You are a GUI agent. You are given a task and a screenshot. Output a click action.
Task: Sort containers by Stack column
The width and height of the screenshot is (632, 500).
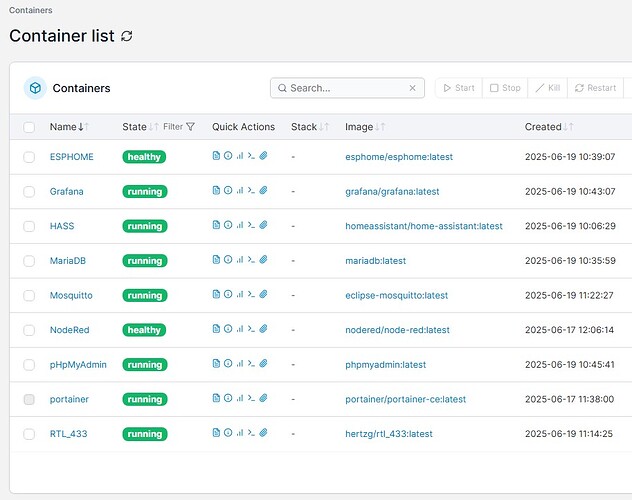pos(310,127)
